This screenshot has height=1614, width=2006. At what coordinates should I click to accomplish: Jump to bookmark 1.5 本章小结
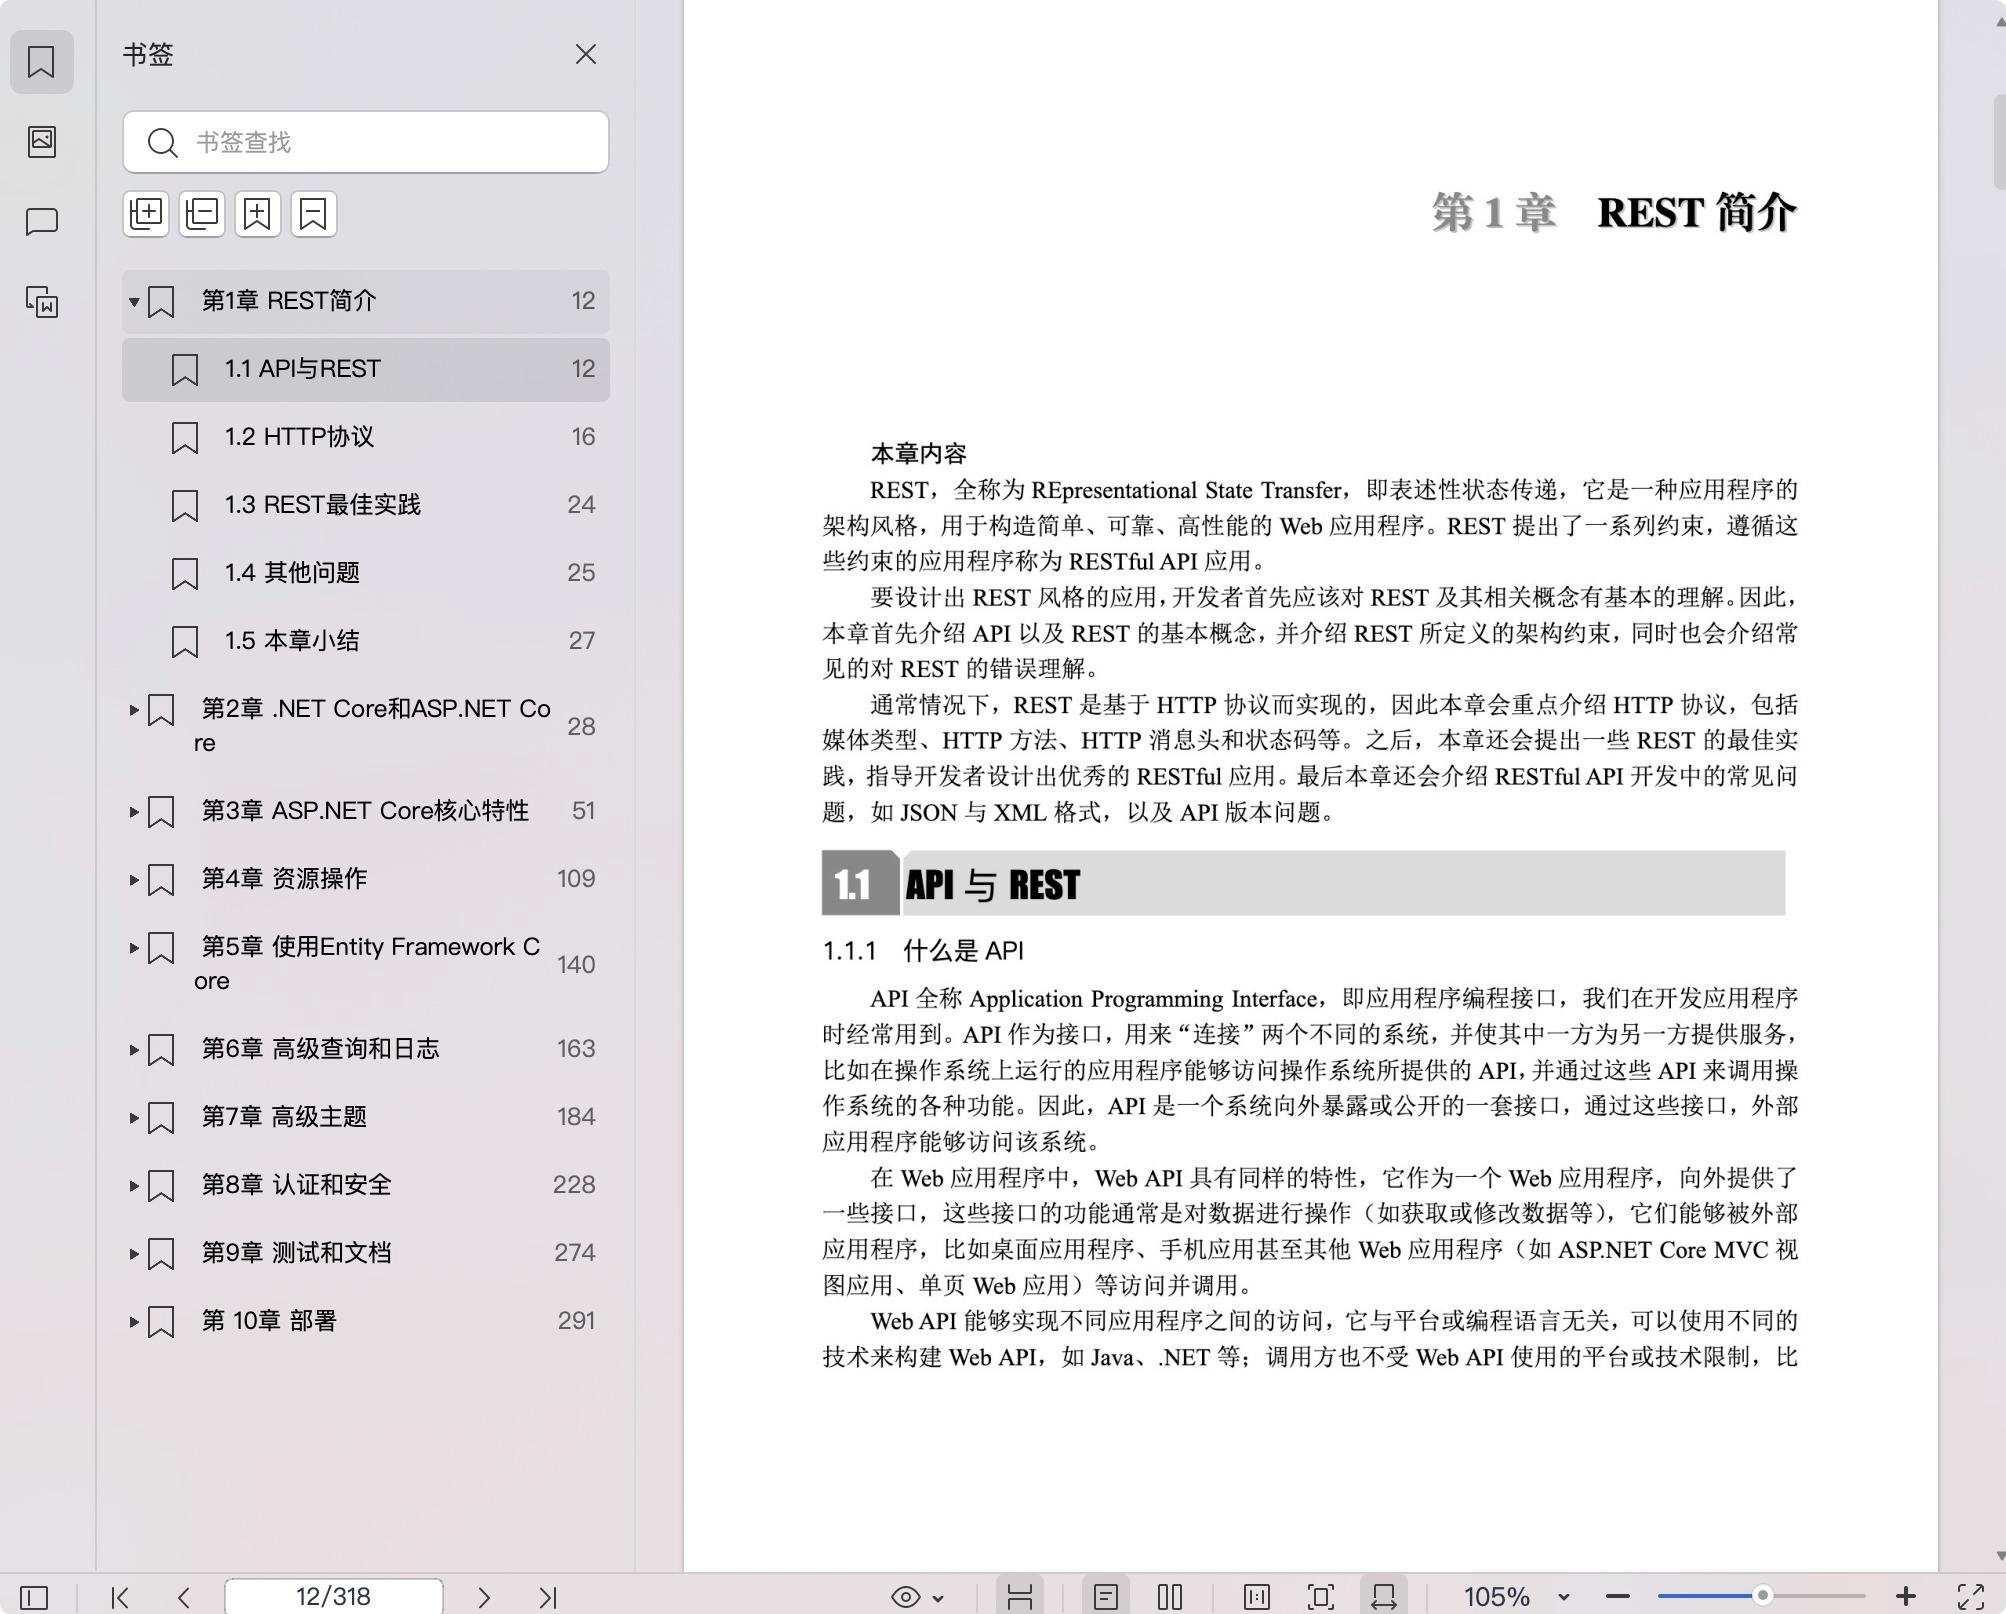(x=366, y=641)
